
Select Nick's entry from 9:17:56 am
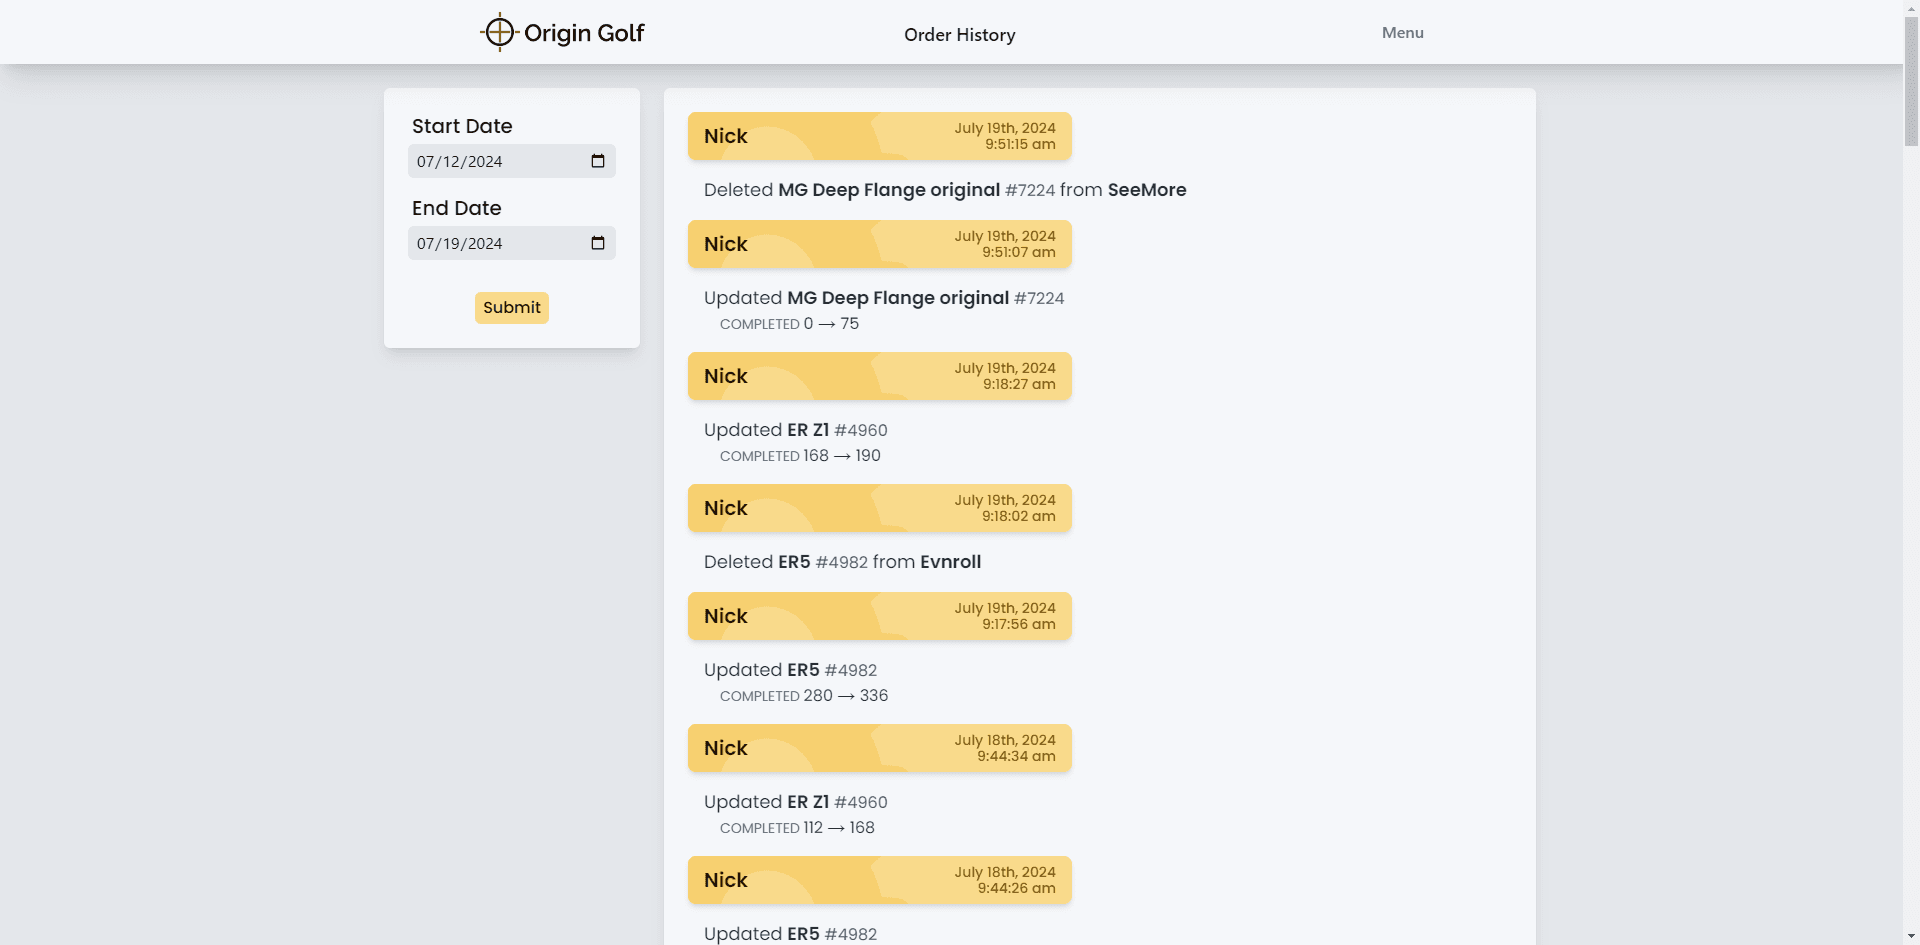[879, 616]
